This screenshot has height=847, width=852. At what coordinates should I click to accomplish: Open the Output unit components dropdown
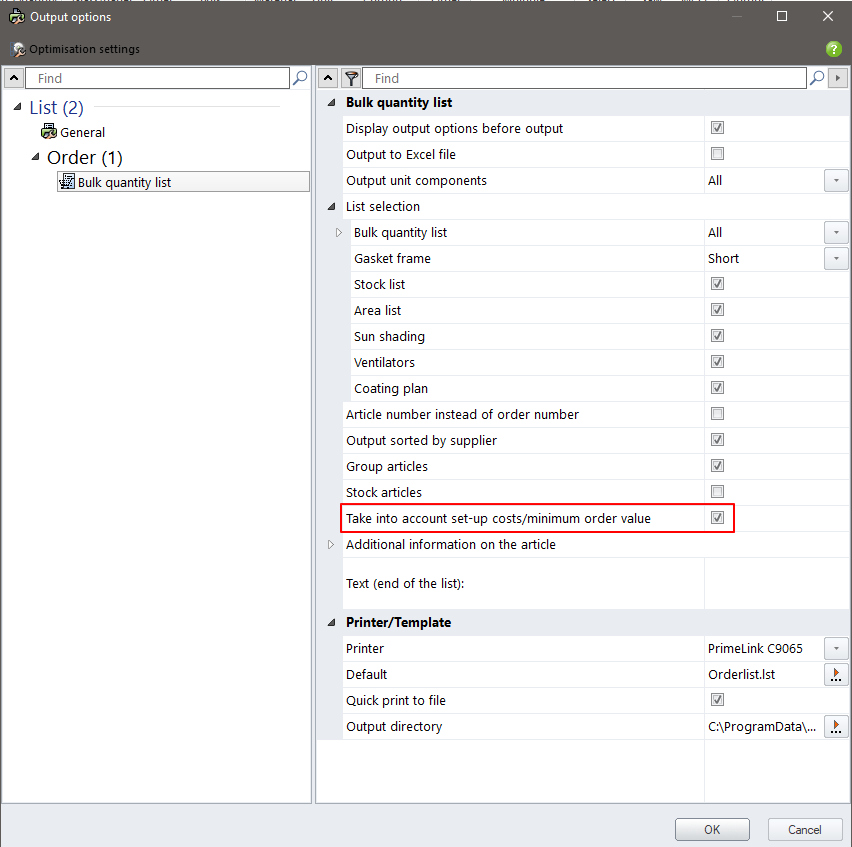[x=836, y=181]
